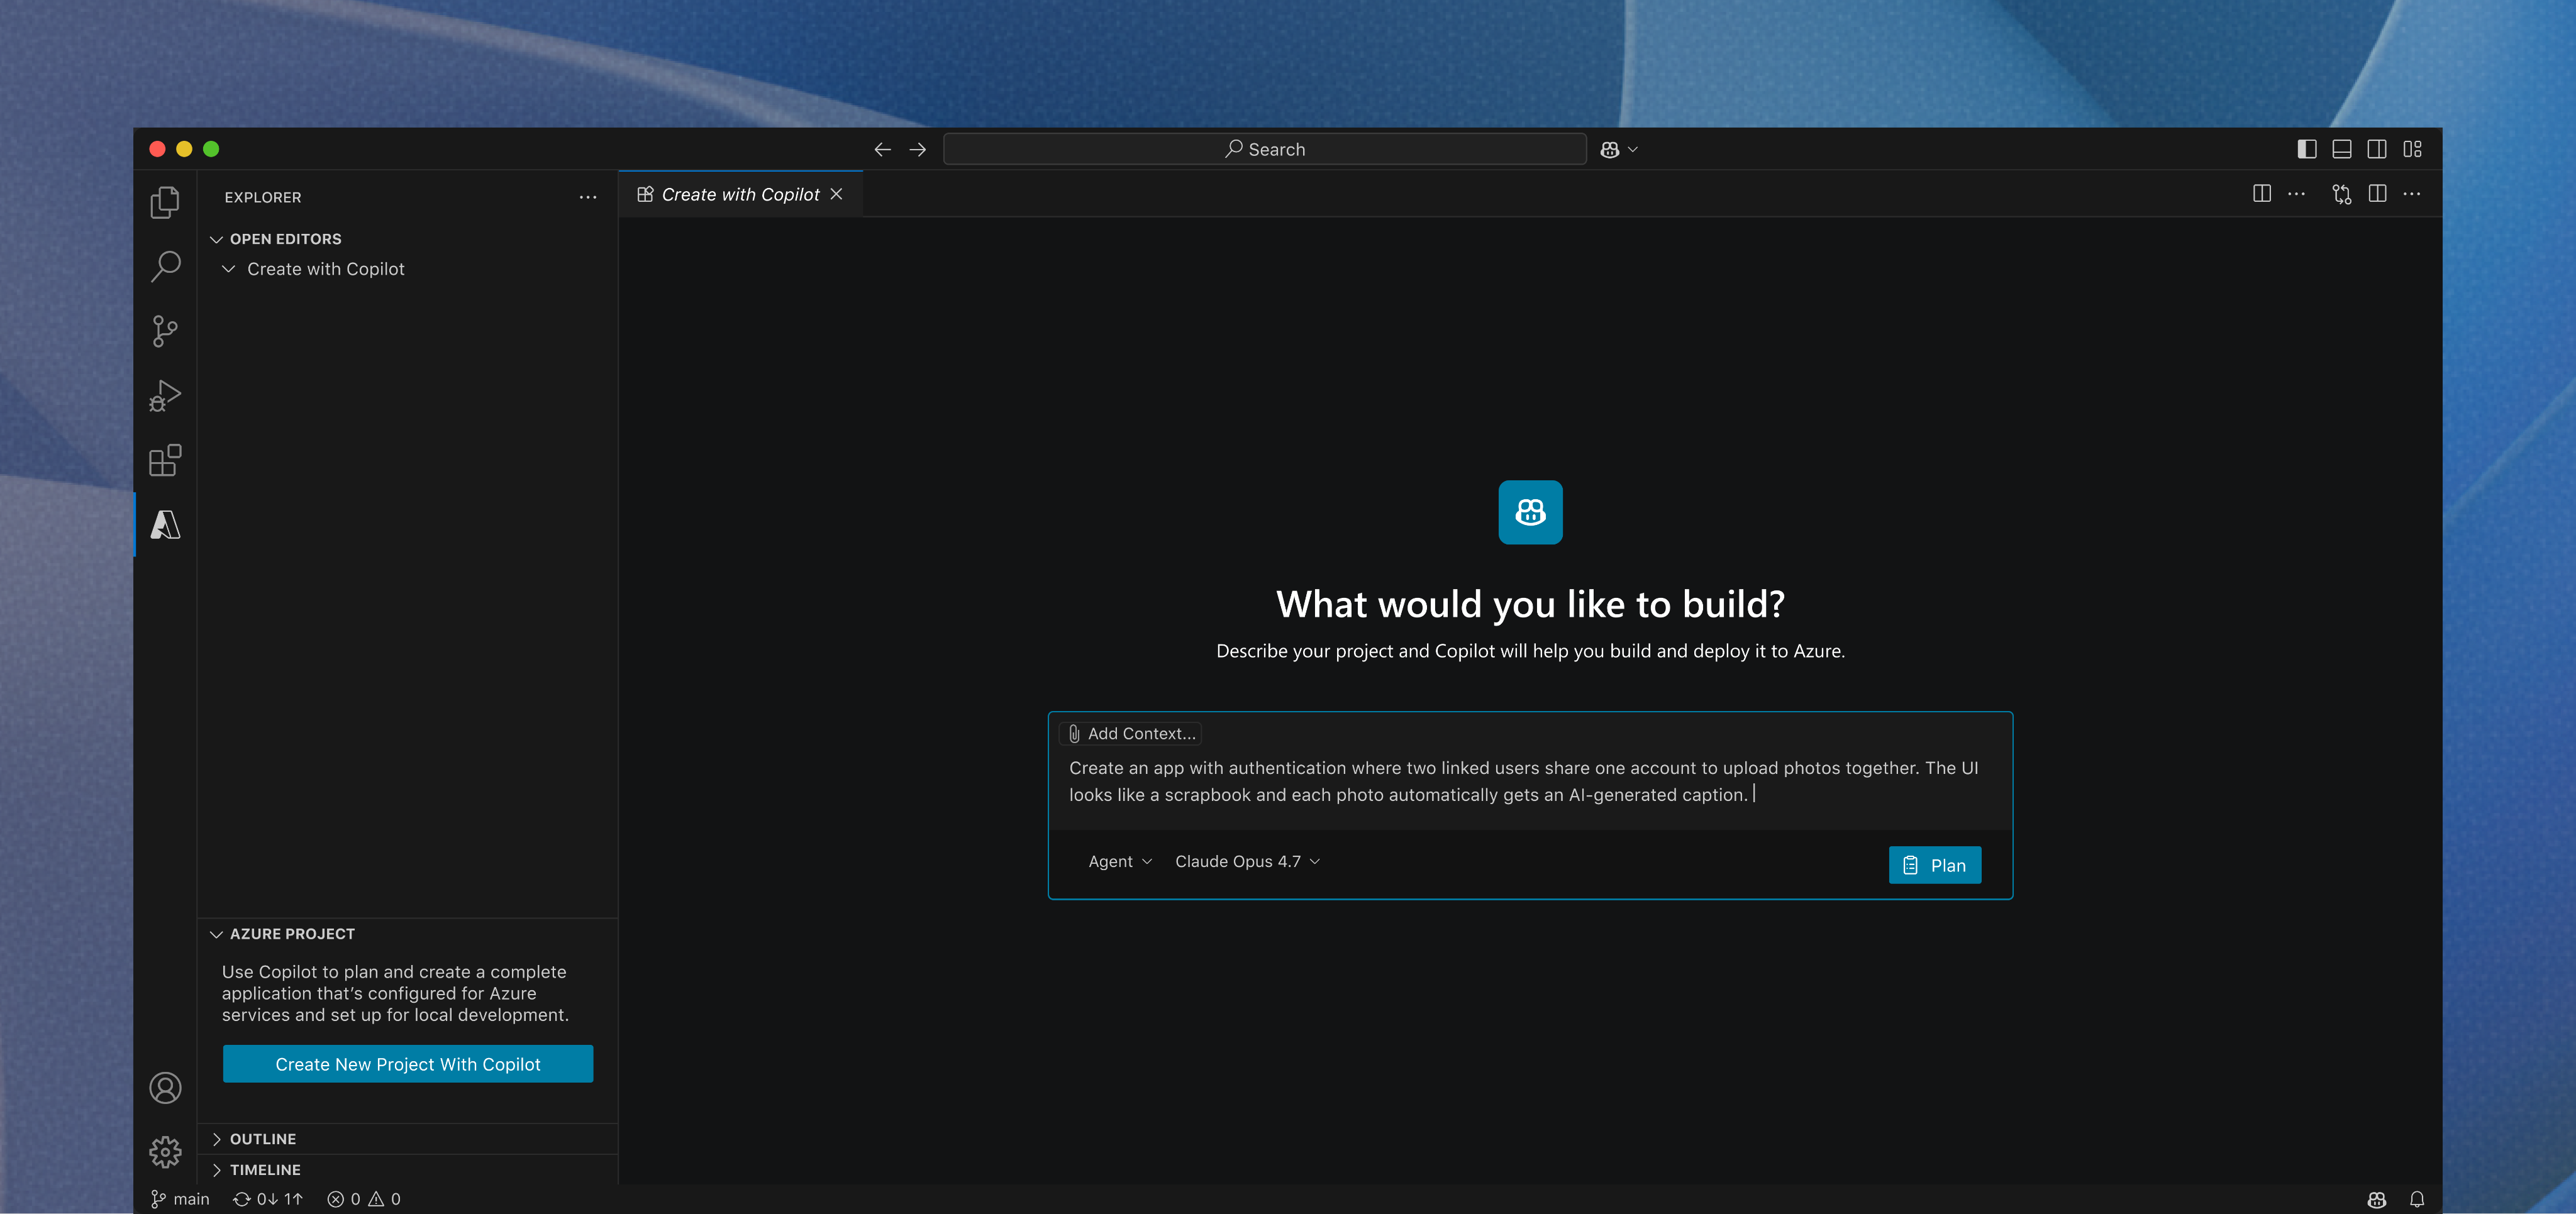Go back with the left arrow
This screenshot has height=1214, width=2576.
pos(882,150)
